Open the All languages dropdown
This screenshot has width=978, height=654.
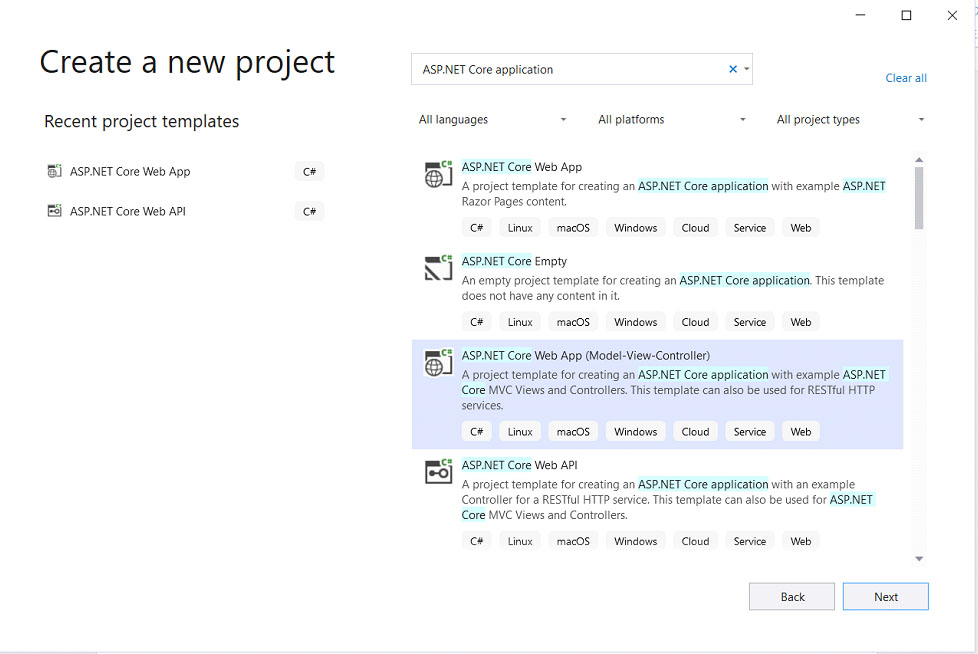(492, 120)
